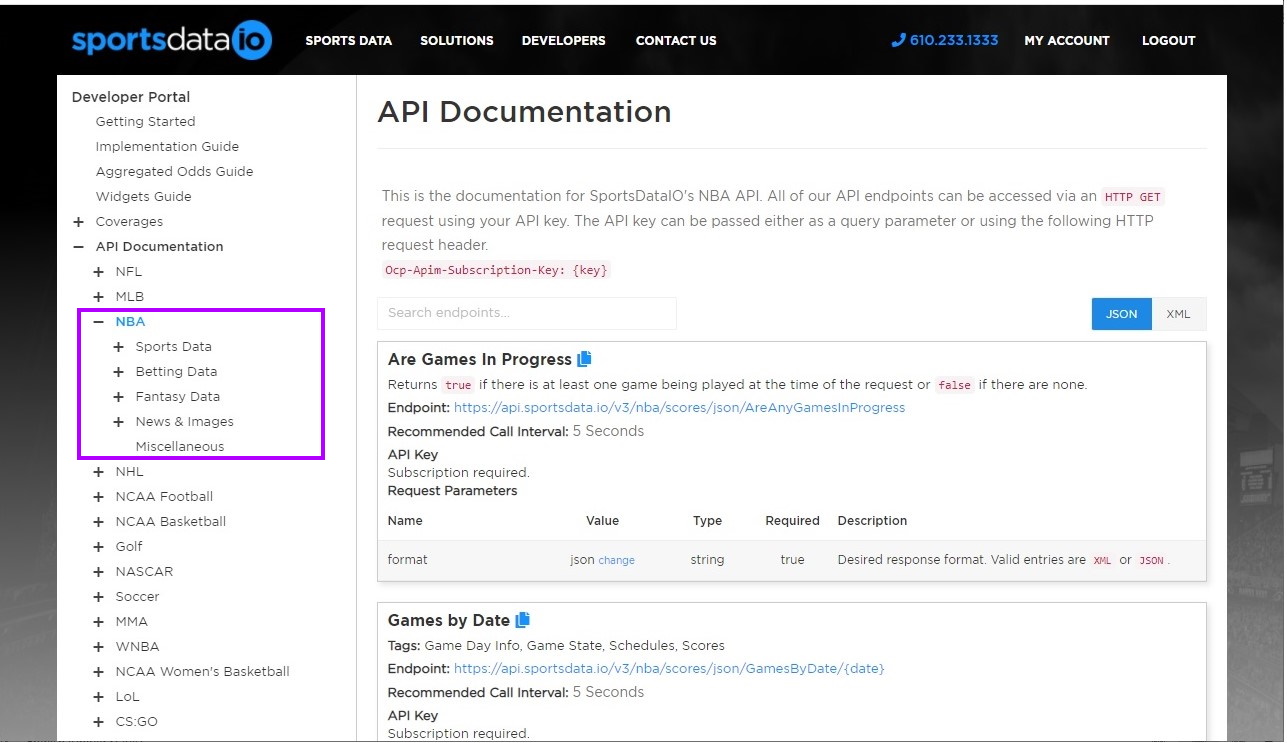
Task: Open the GamesByDate endpoint URL
Action: pos(669,669)
